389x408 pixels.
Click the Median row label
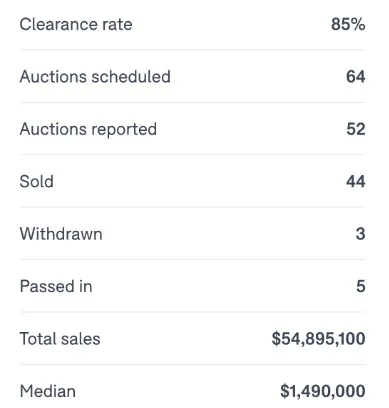point(48,391)
